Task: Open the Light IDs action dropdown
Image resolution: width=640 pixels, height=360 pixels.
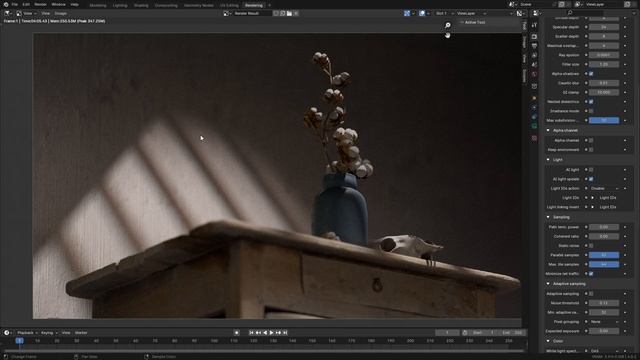Action: pos(604,189)
